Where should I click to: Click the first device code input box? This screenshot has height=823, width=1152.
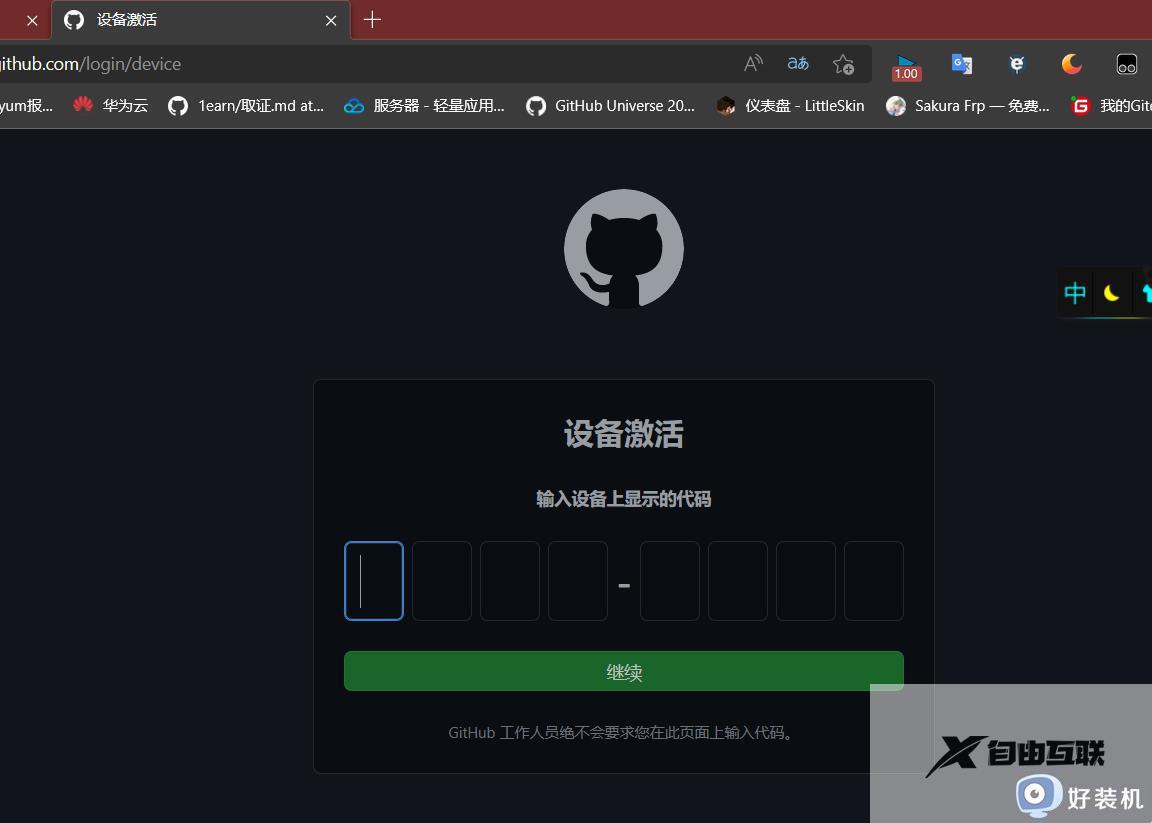point(373,580)
